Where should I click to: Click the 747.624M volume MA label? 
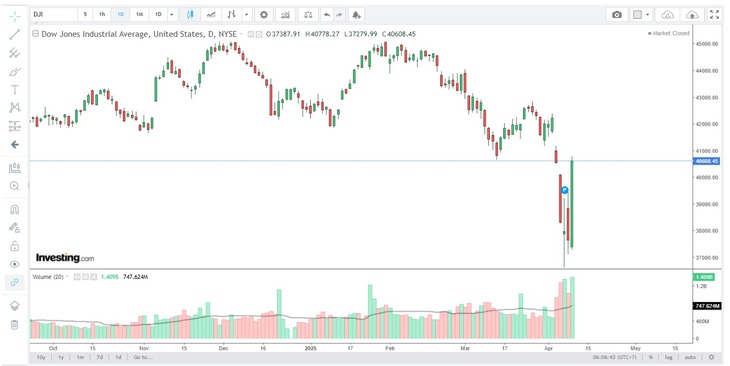[x=707, y=306]
